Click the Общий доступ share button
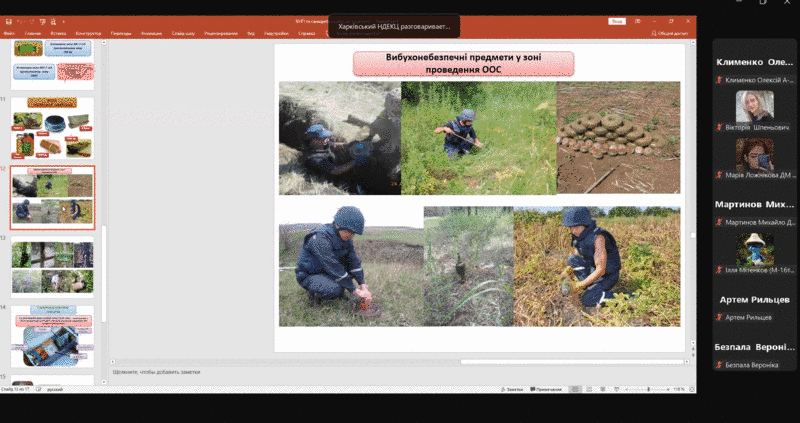This screenshot has width=800, height=423. [x=669, y=34]
